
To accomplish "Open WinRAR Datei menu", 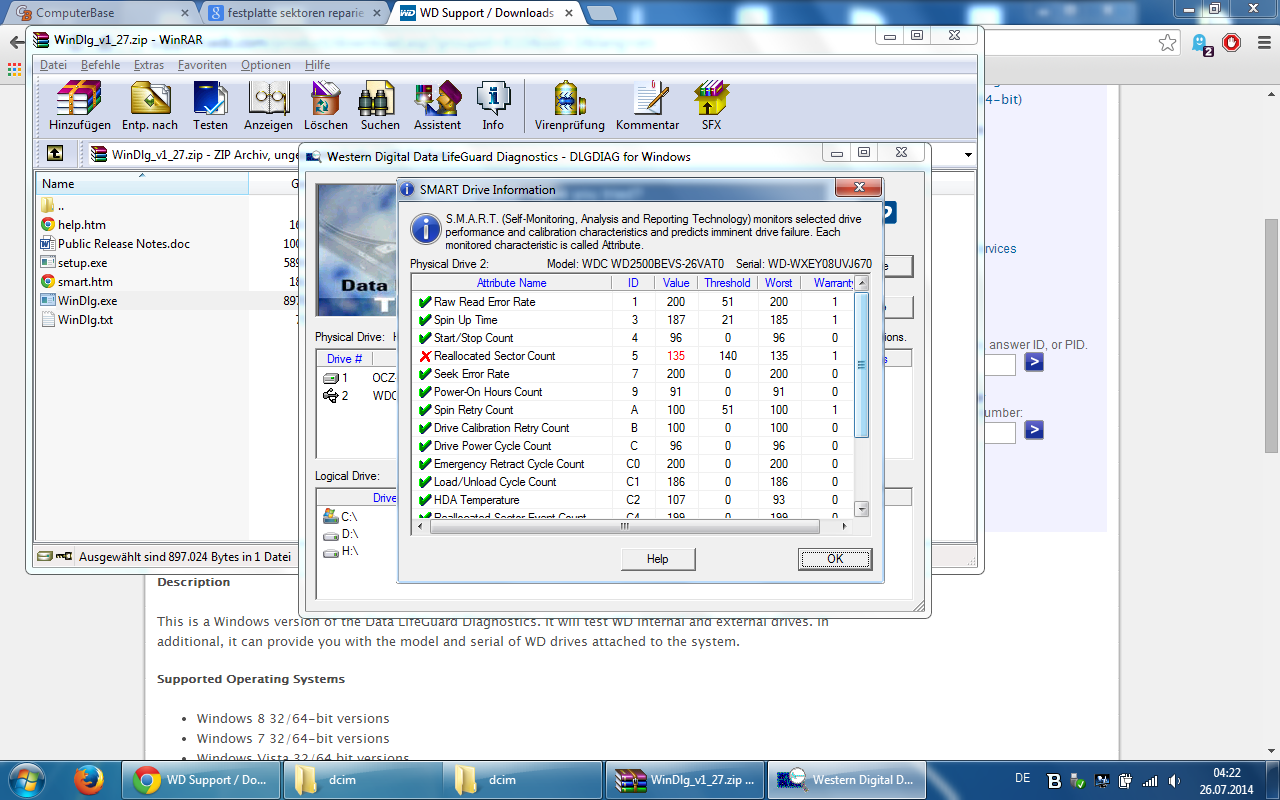I will coord(53,65).
